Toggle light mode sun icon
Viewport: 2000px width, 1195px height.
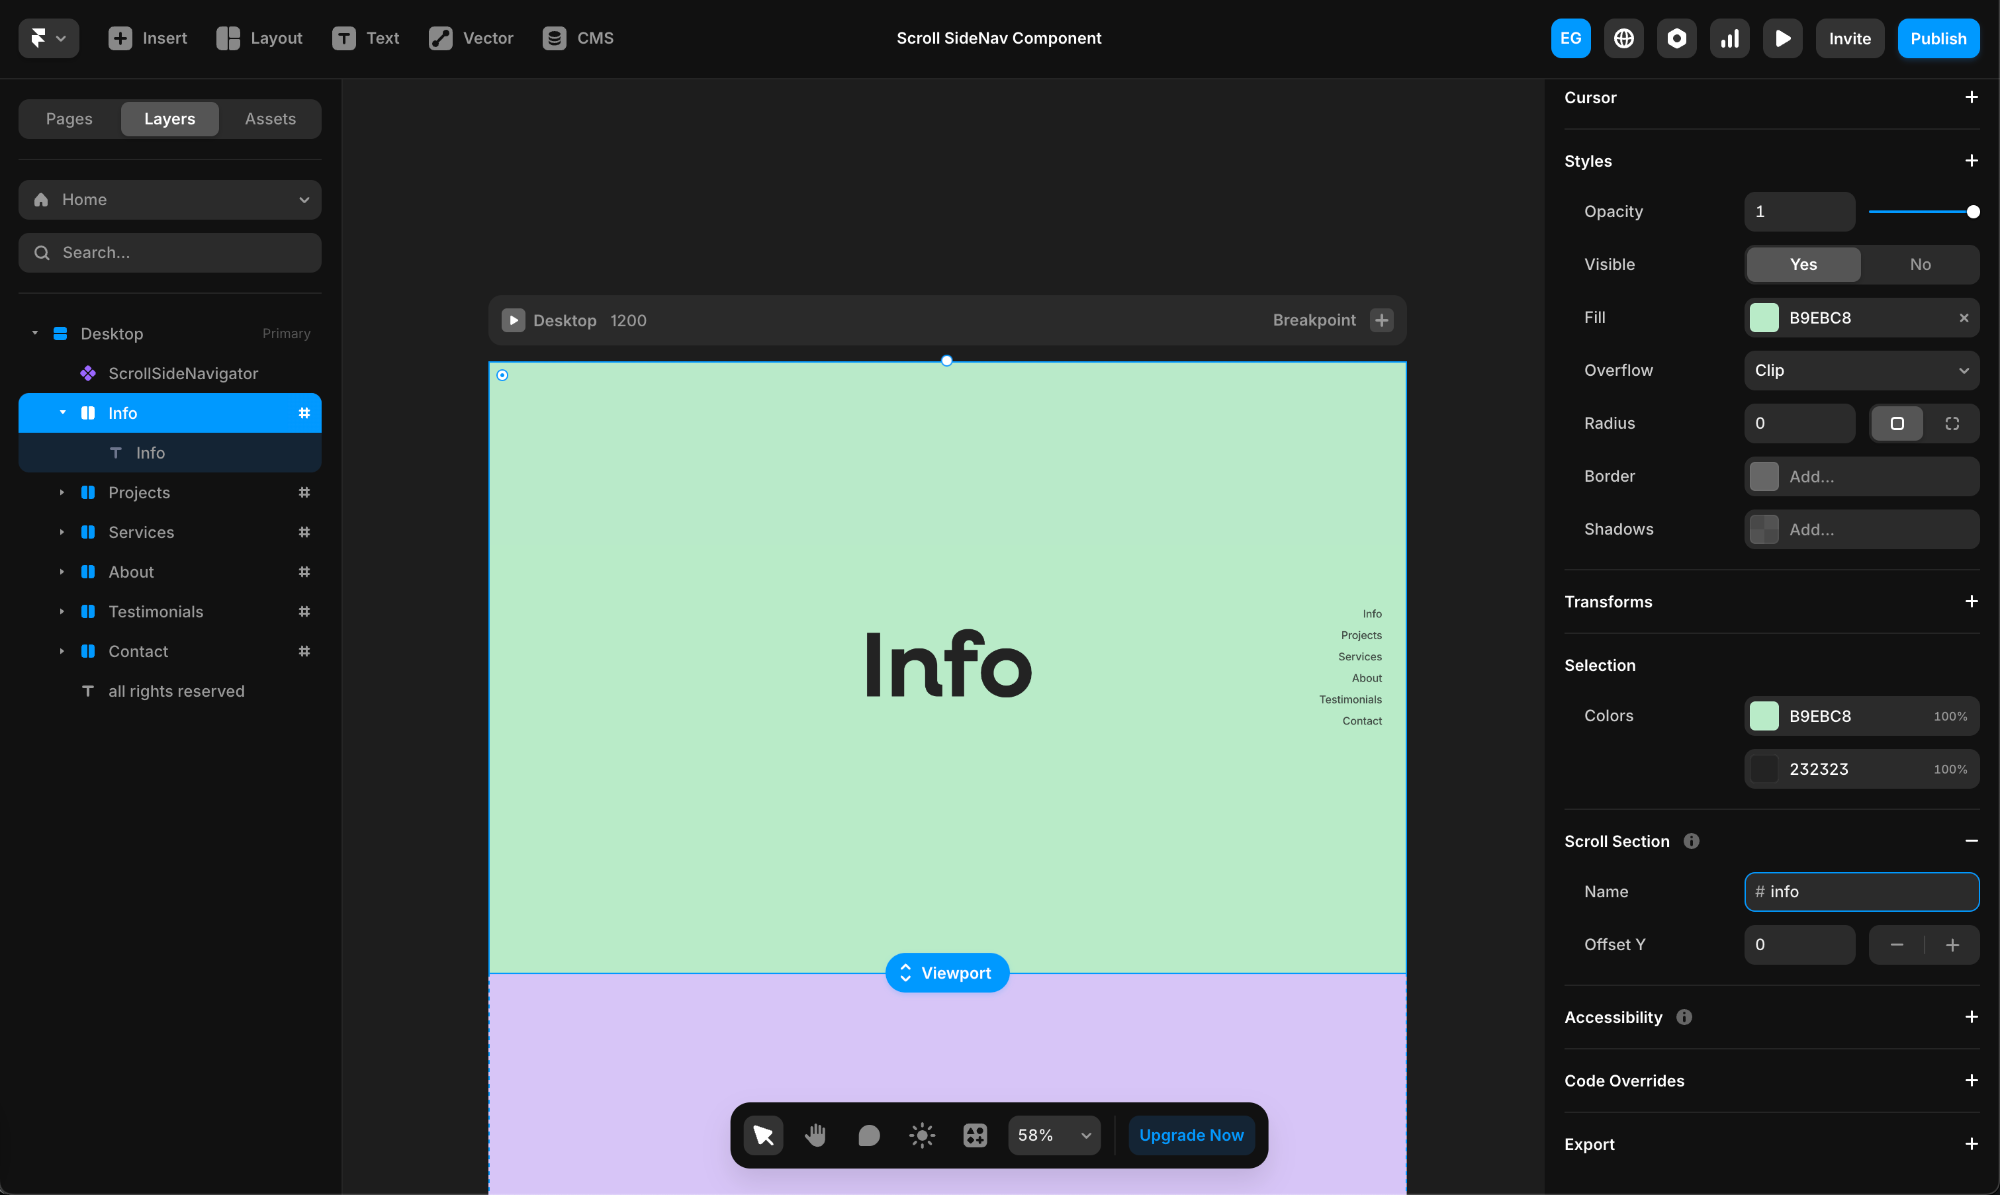[922, 1135]
